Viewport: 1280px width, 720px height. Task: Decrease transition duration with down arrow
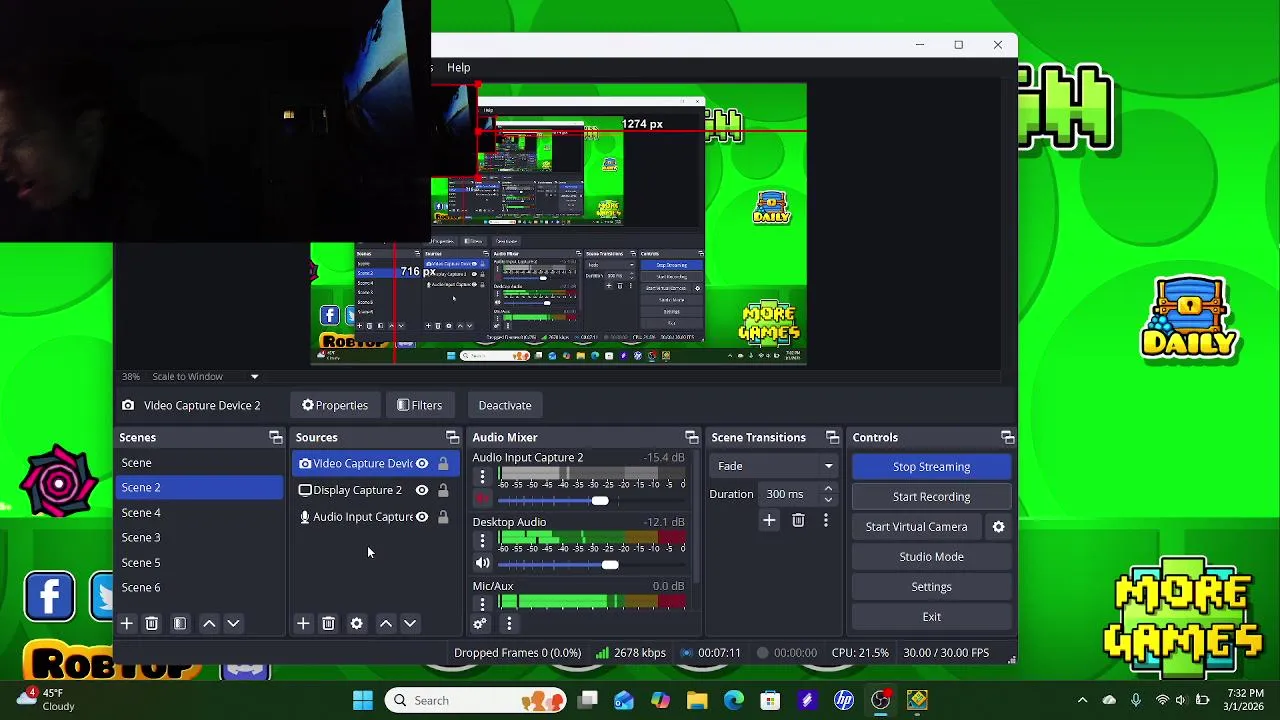(x=828, y=499)
